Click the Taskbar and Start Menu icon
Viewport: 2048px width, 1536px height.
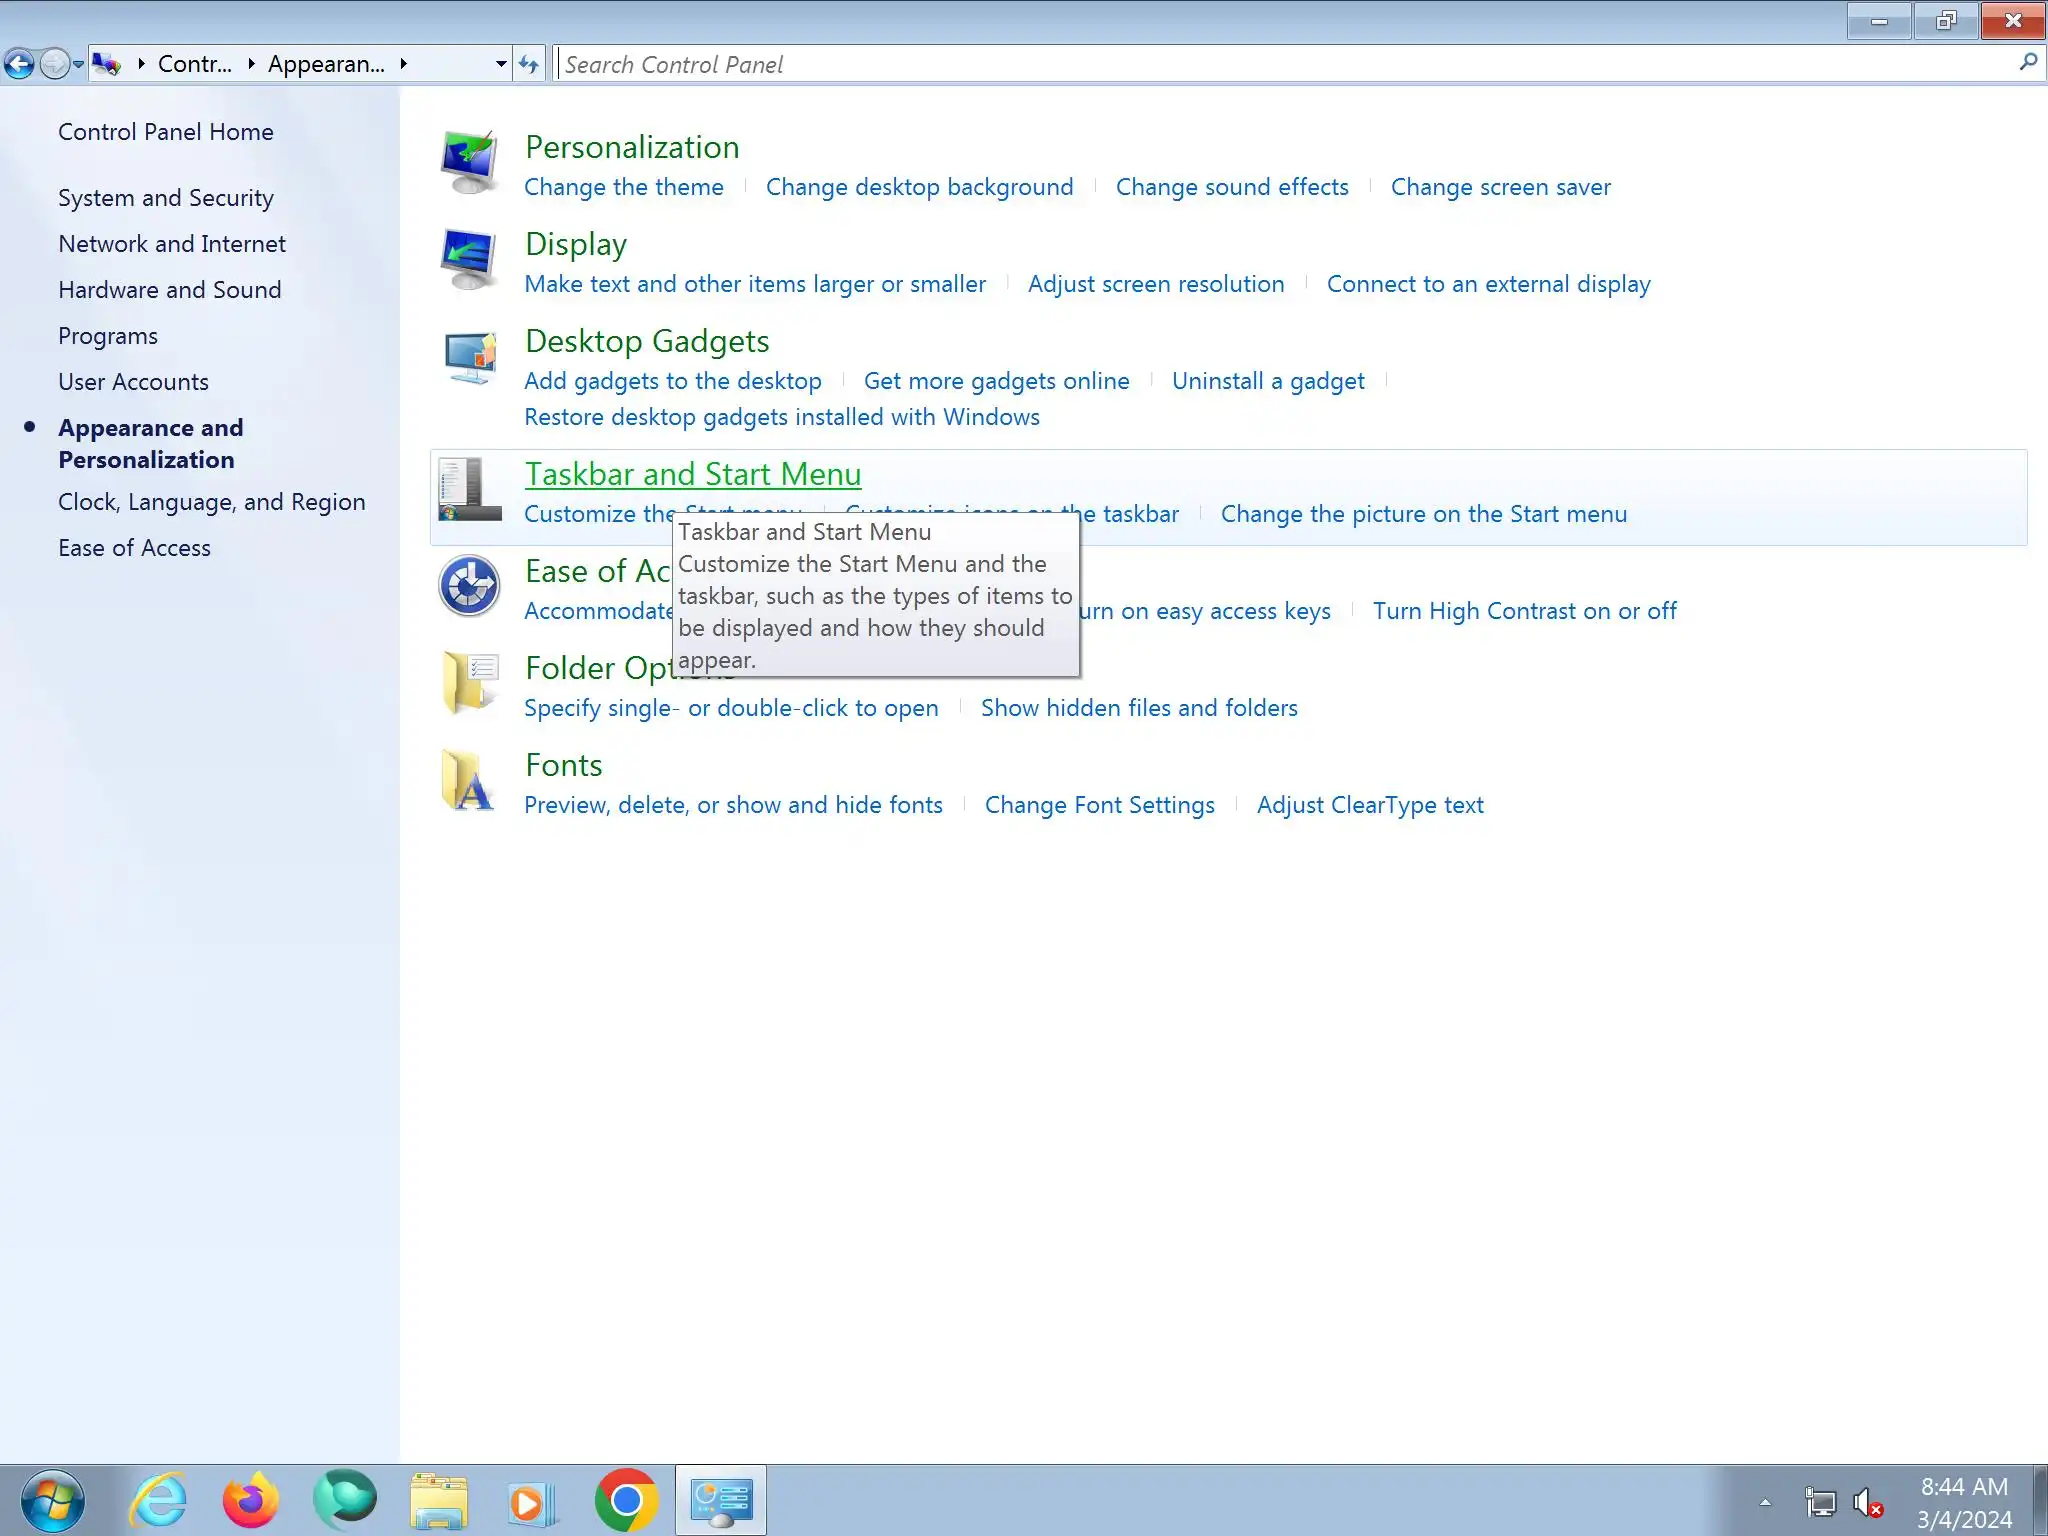(469, 490)
